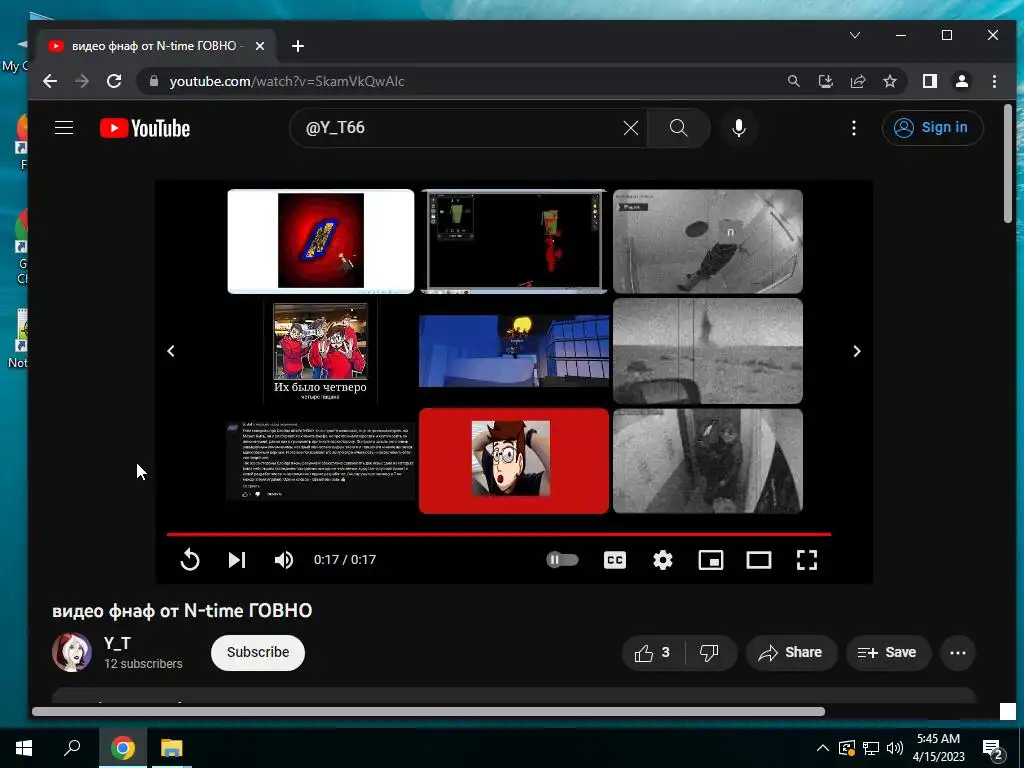This screenshot has width=1024, height=768.
Task: Click the magnifier search button on YouTube
Action: click(679, 128)
